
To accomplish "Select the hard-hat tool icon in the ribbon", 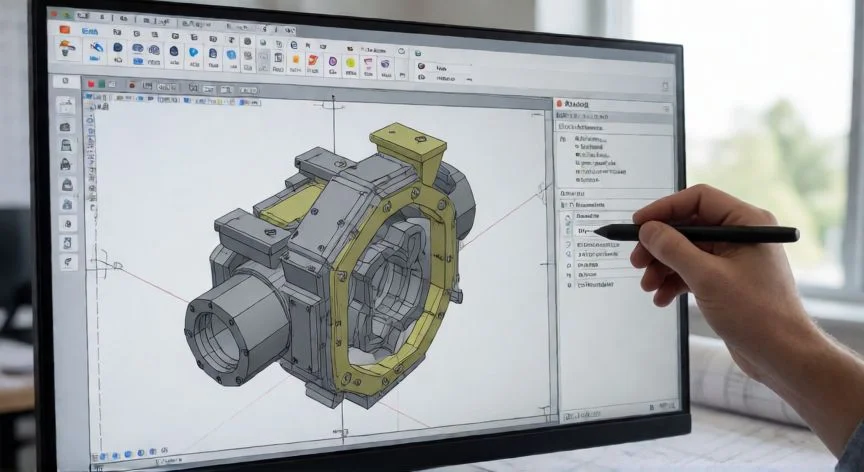I will [x=67, y=48].
